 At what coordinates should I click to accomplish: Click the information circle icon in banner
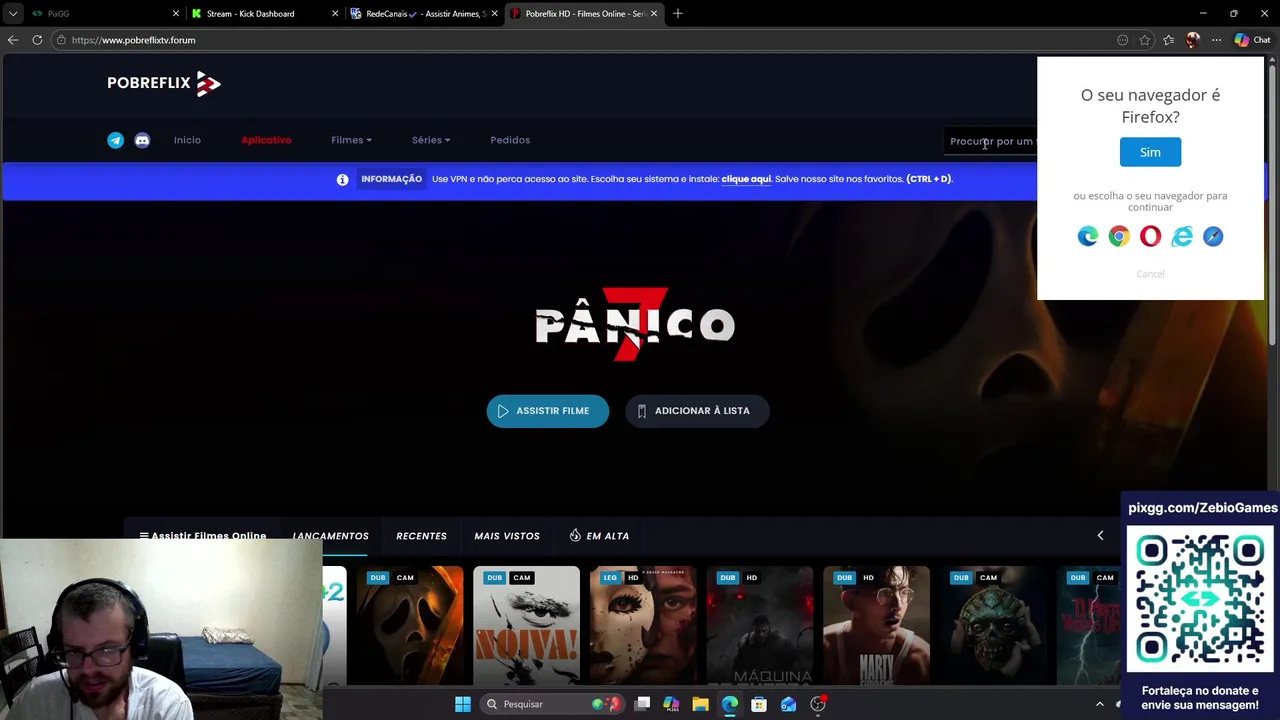(x=342, y=179)
